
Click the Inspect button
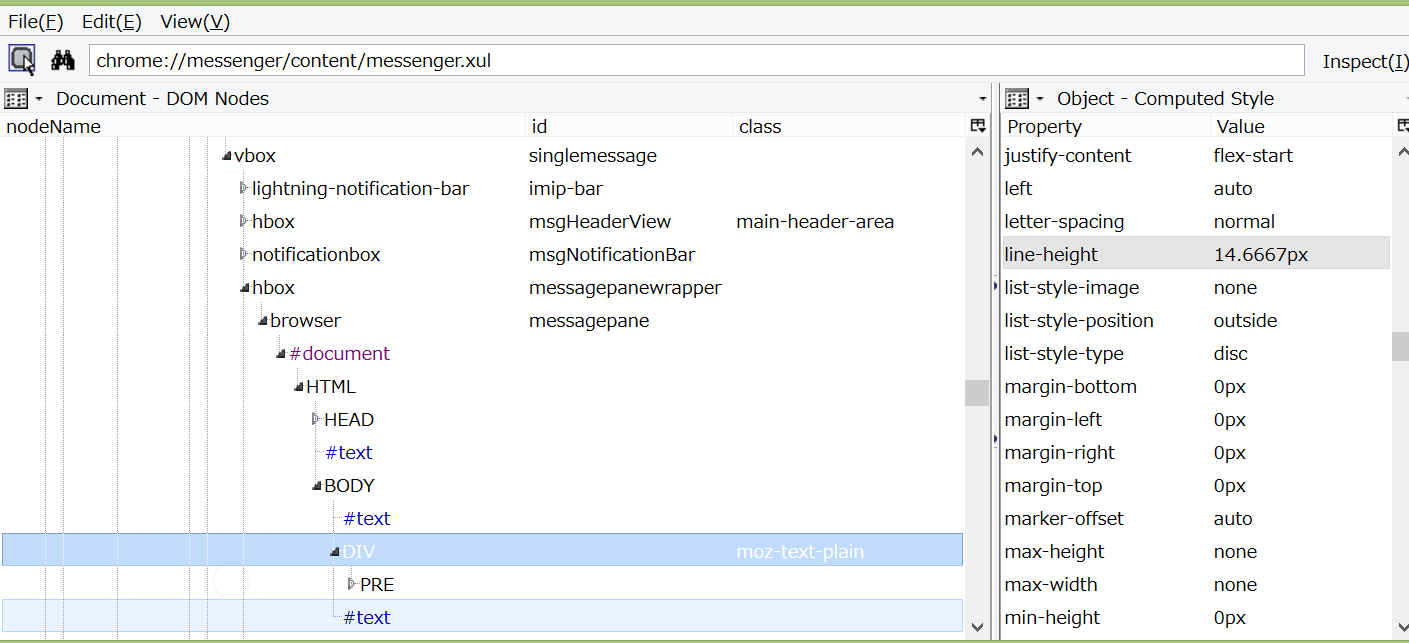[1364, 62]
